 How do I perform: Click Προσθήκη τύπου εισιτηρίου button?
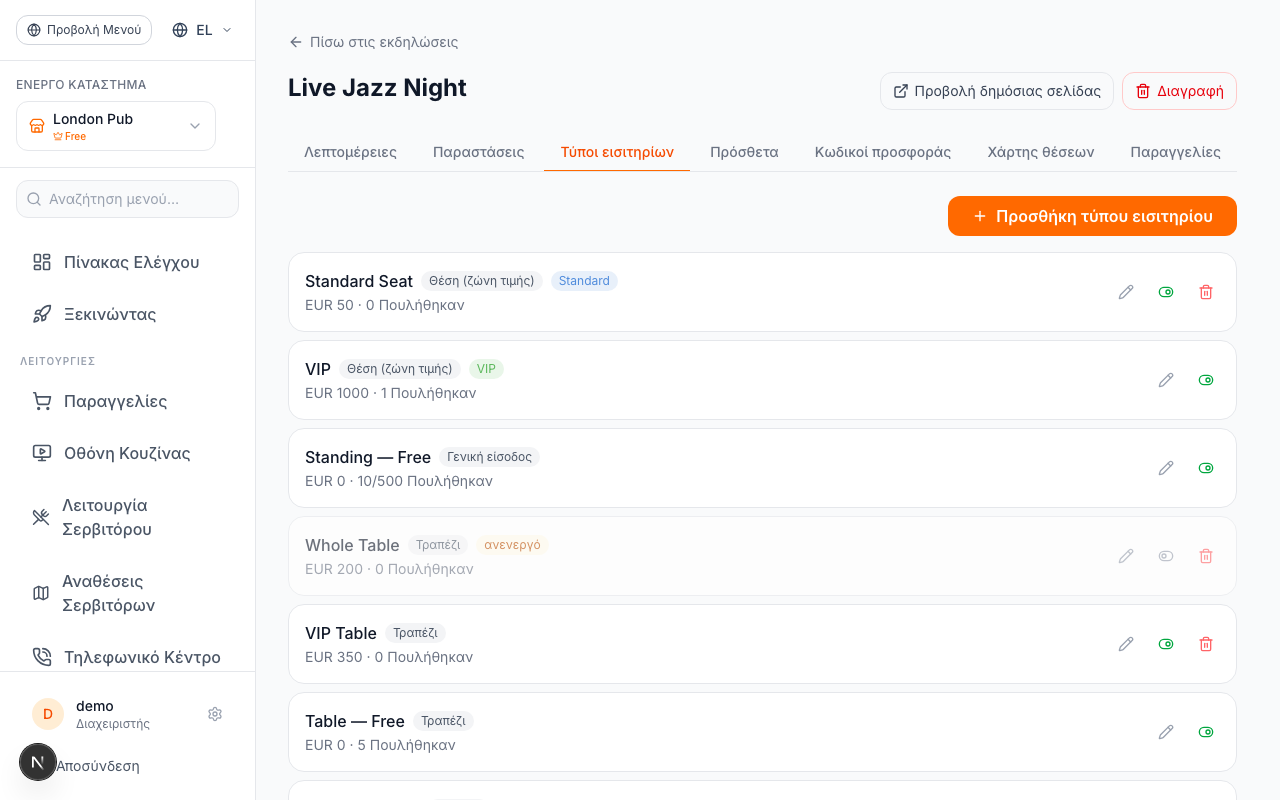tap(1092, 216)
